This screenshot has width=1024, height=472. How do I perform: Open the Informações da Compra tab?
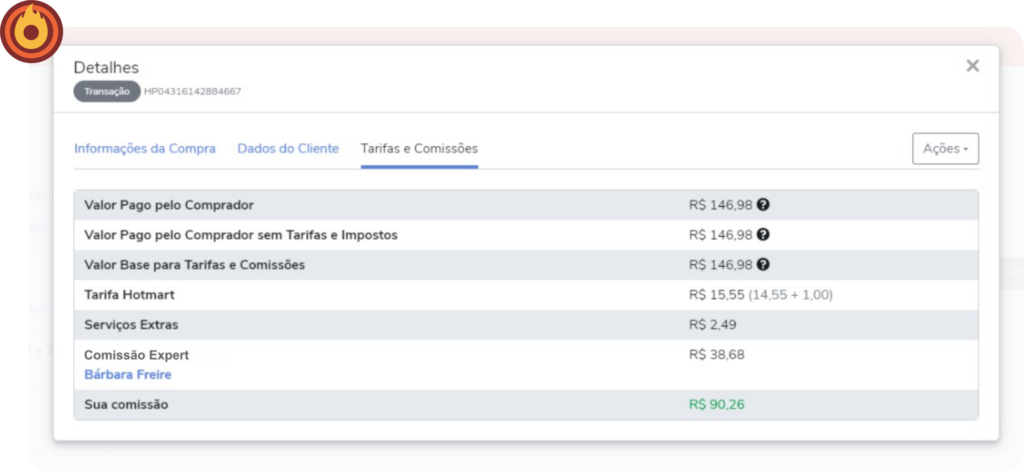point(145,149)
